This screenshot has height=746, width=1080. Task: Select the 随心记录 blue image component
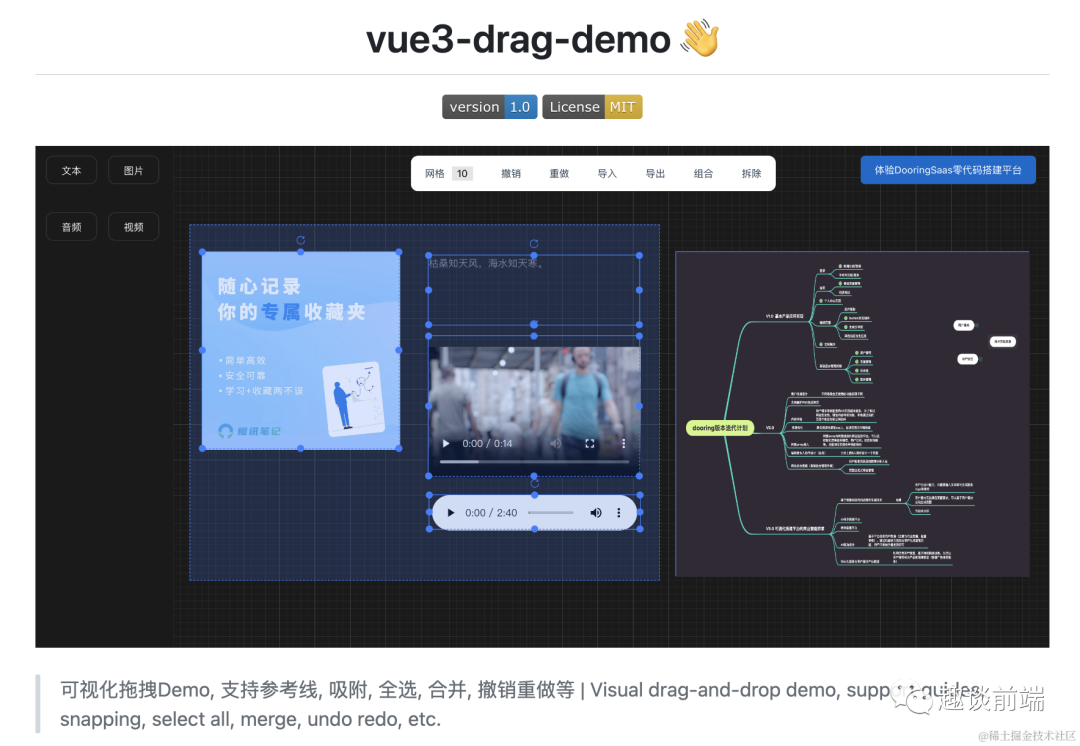point(301,350)
